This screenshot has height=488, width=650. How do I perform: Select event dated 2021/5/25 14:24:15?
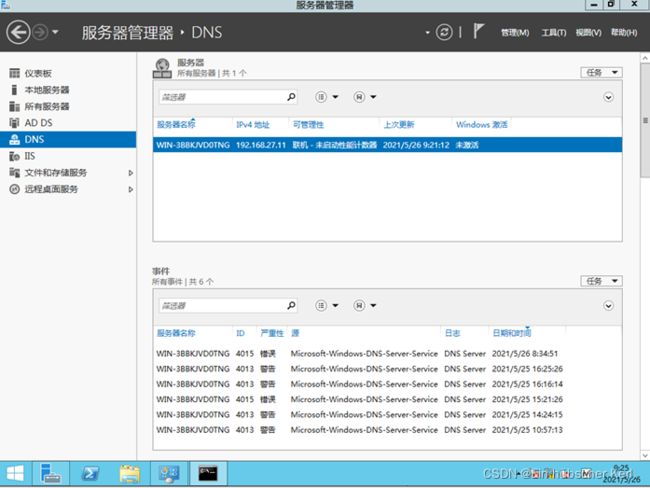tap(387, 415)
